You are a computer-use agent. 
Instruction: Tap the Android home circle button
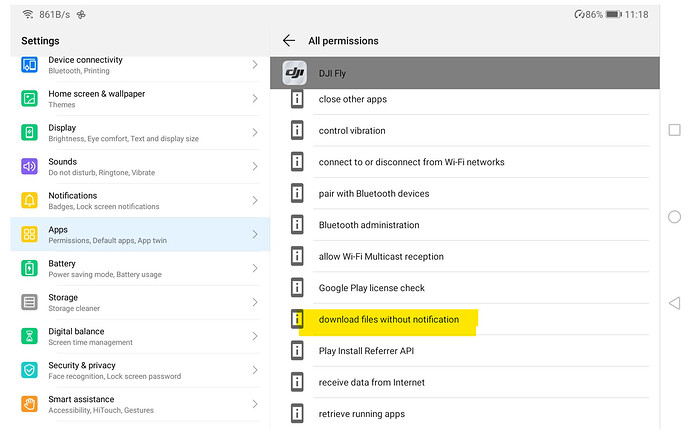coord(674,217)
